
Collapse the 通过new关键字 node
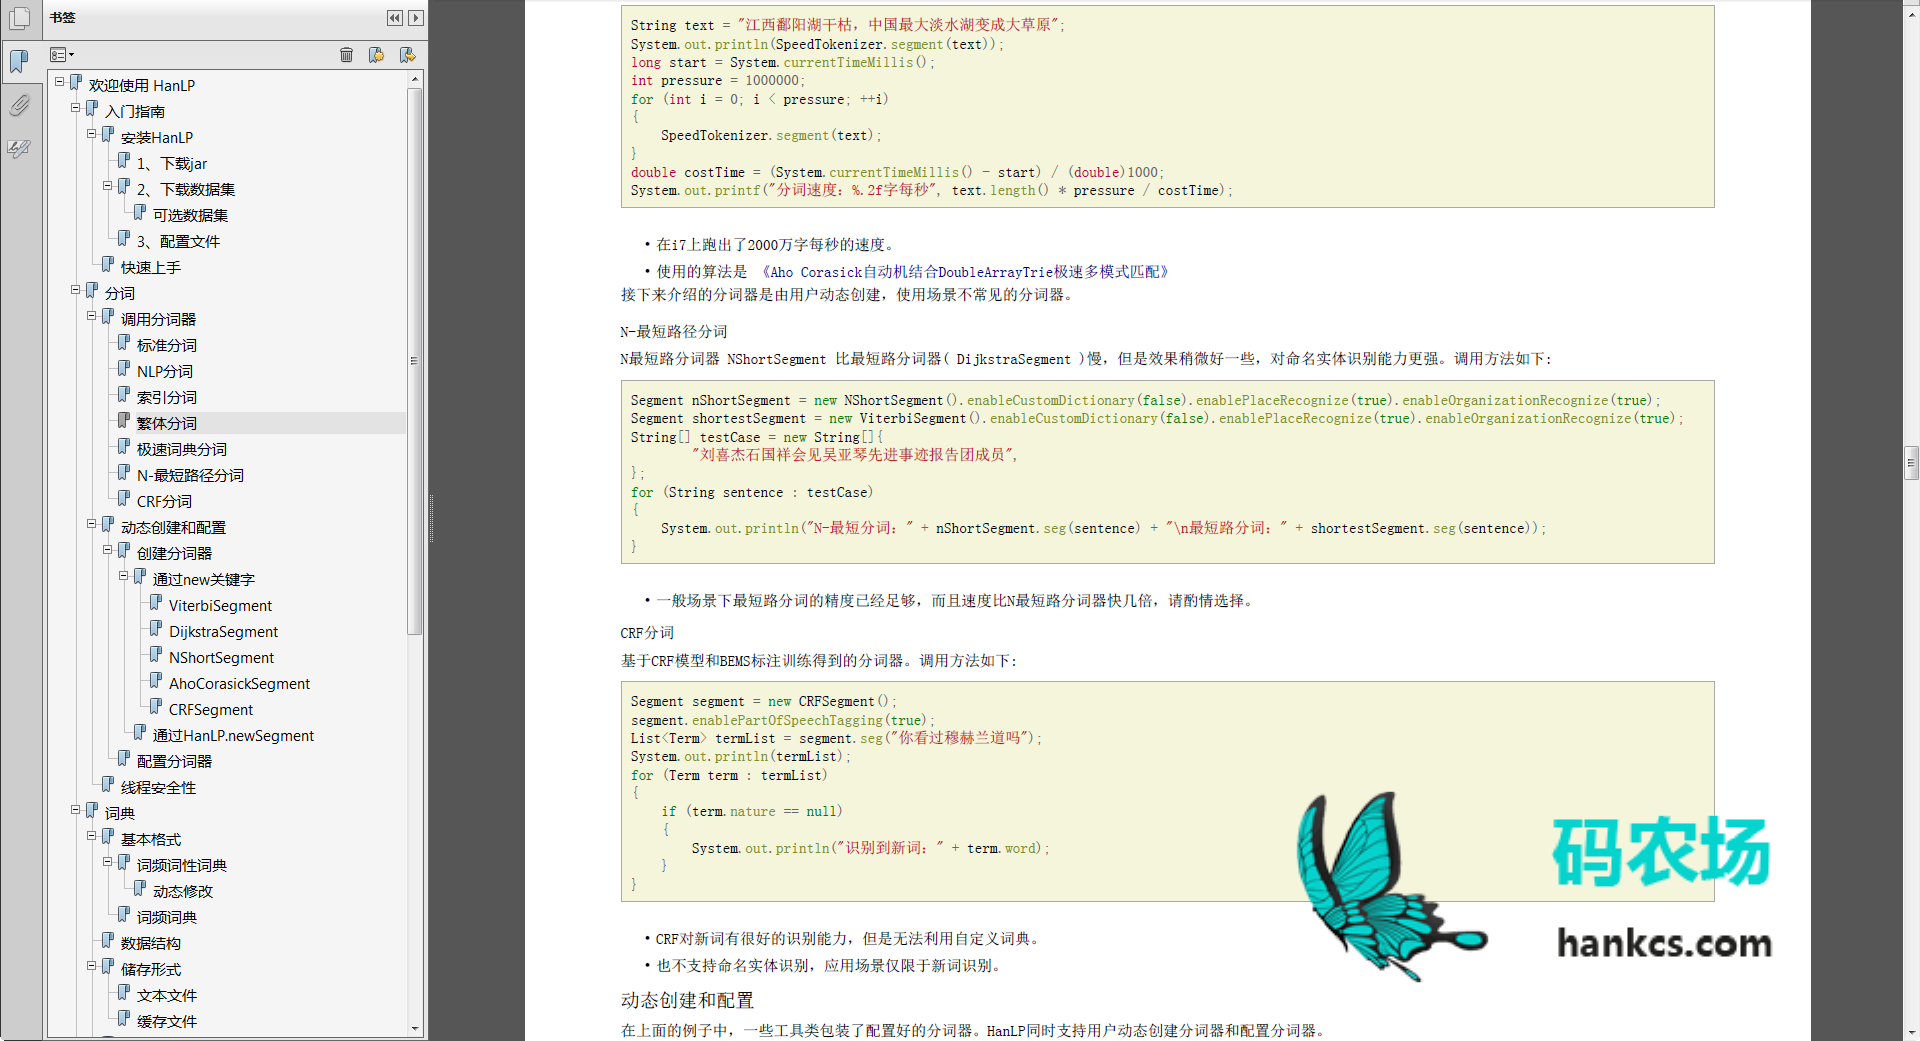(x=124, y=576)
